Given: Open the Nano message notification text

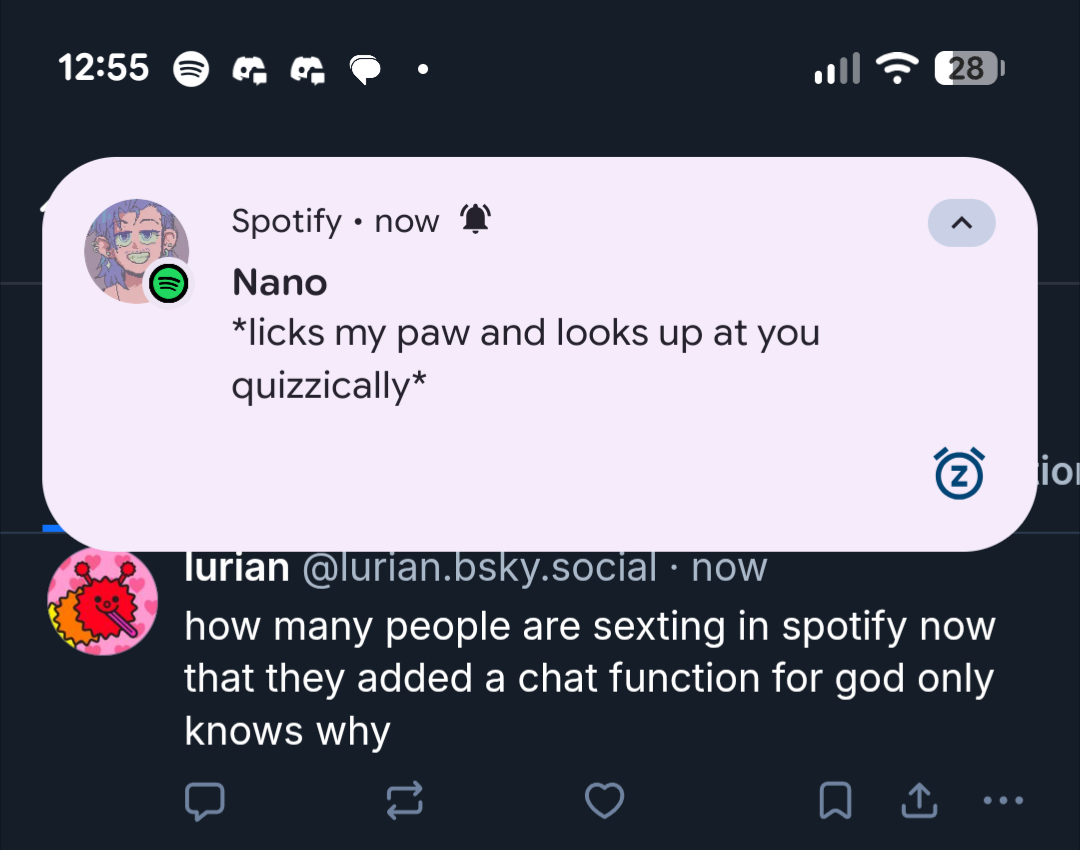Looking at the screenshot, I should [525, 359].
